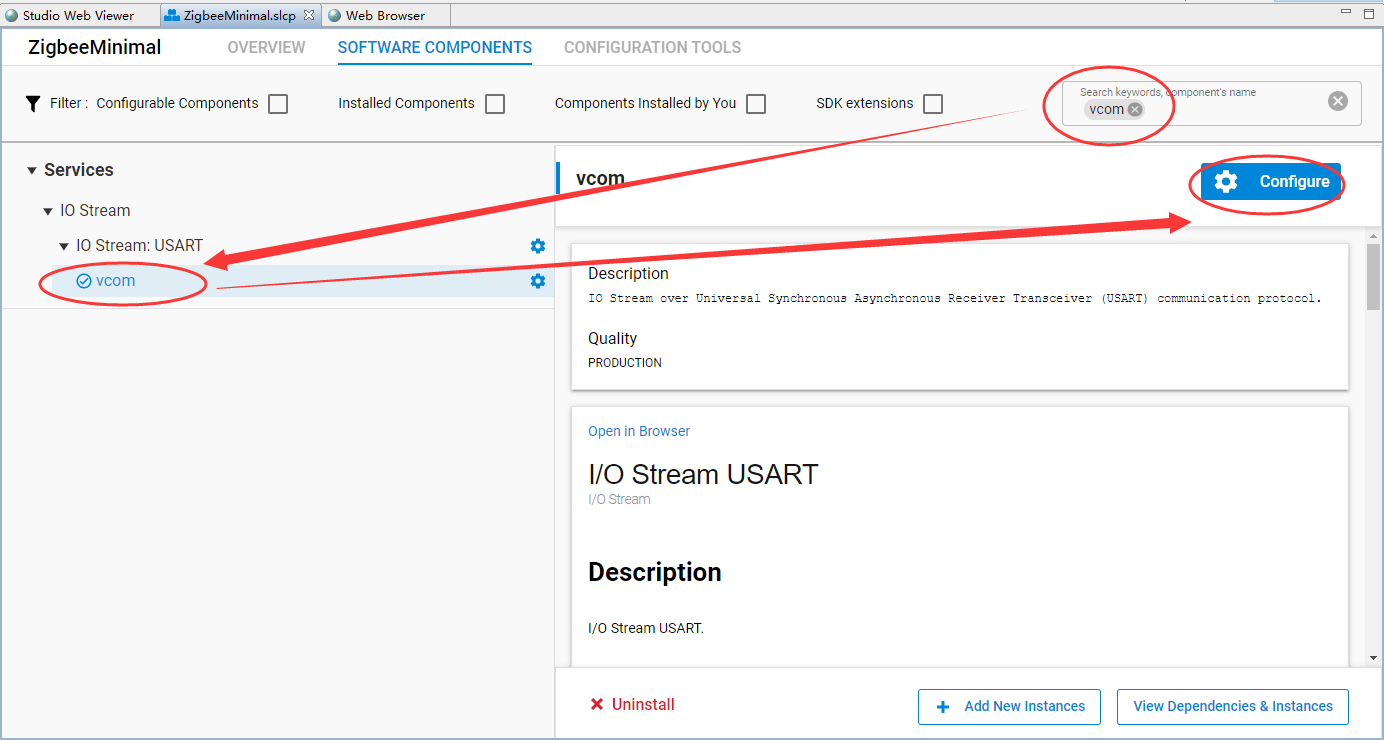Check Components Installed by You filter
1384x740 pixels.
756,104
